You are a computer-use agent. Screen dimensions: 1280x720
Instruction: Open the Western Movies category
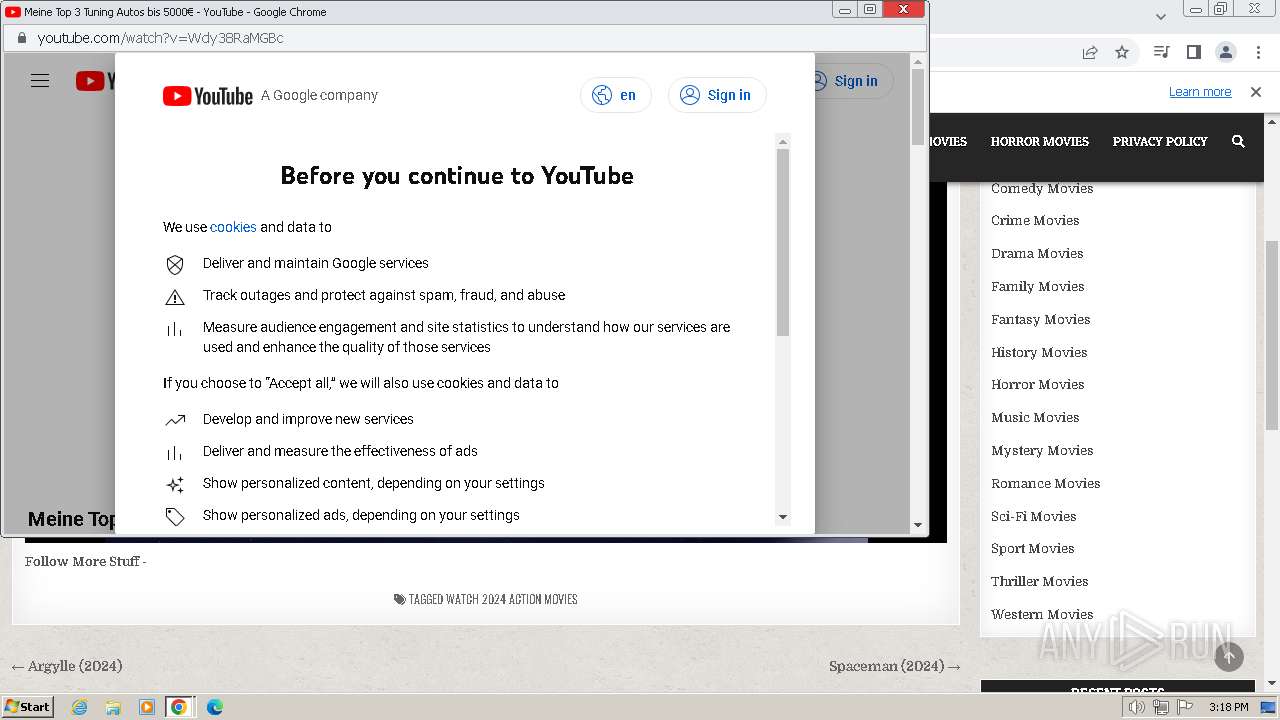(x=1042, y=614)
